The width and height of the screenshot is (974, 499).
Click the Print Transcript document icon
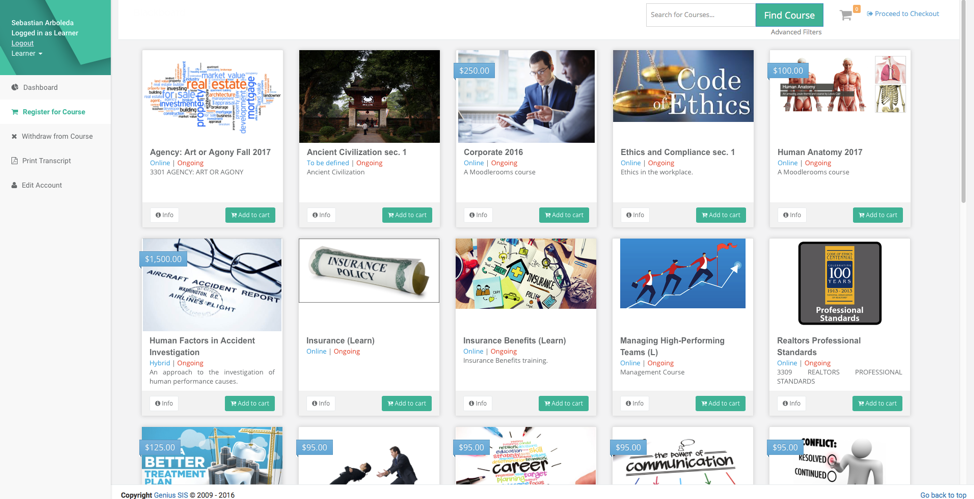[14, 160]
